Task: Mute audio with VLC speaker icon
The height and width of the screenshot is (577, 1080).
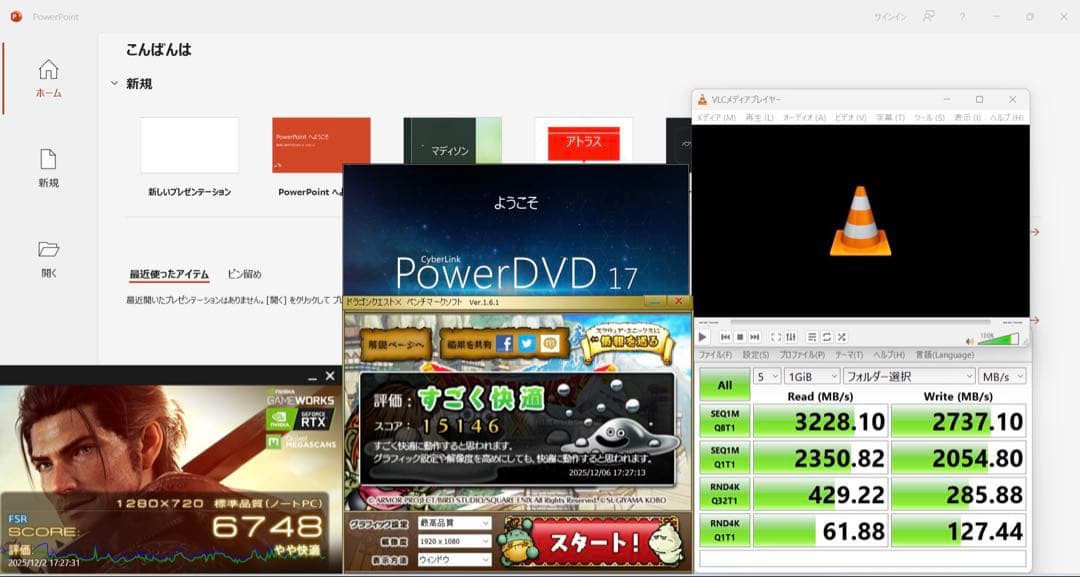Action: [970, 341]
